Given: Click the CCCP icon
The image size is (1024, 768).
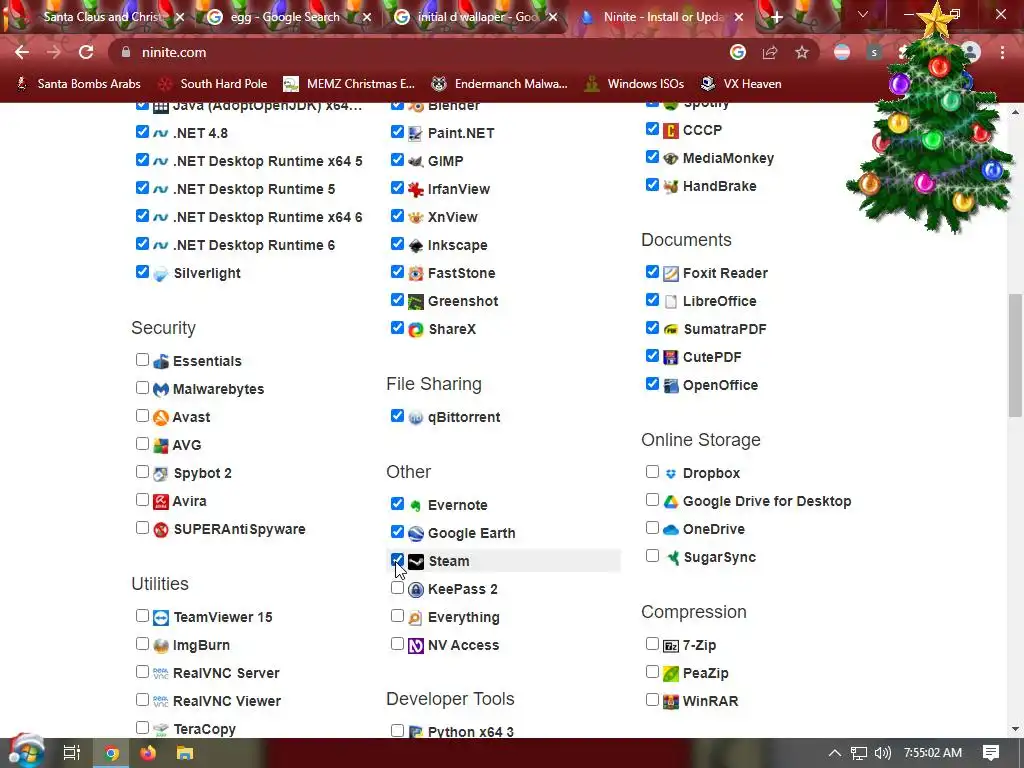Looking at the screenshot, I should point(671,131).
